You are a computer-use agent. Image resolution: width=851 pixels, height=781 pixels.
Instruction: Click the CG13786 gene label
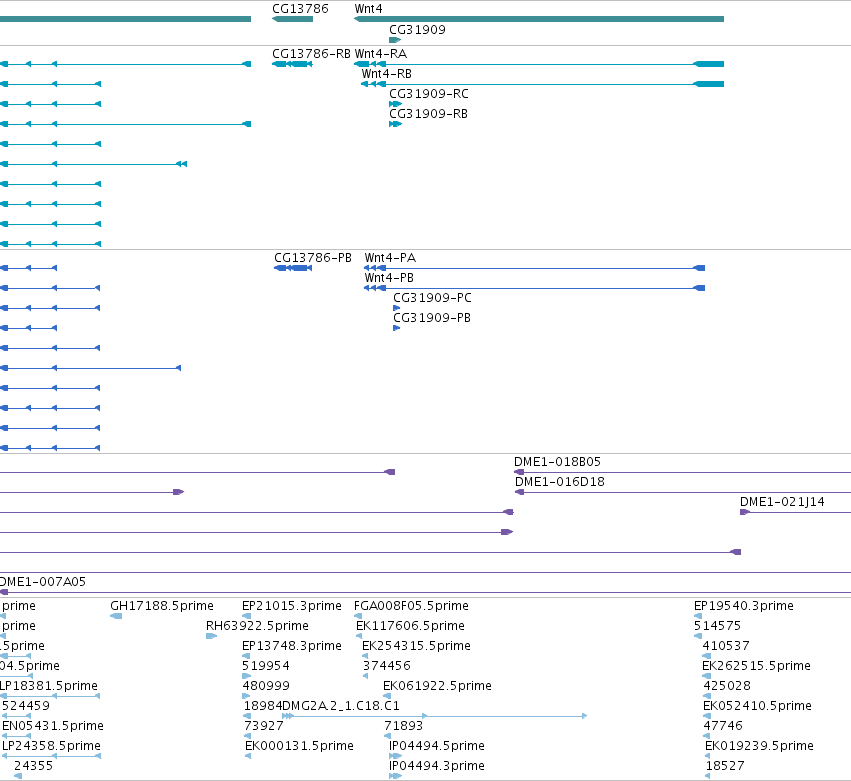(x=300, y=9)
